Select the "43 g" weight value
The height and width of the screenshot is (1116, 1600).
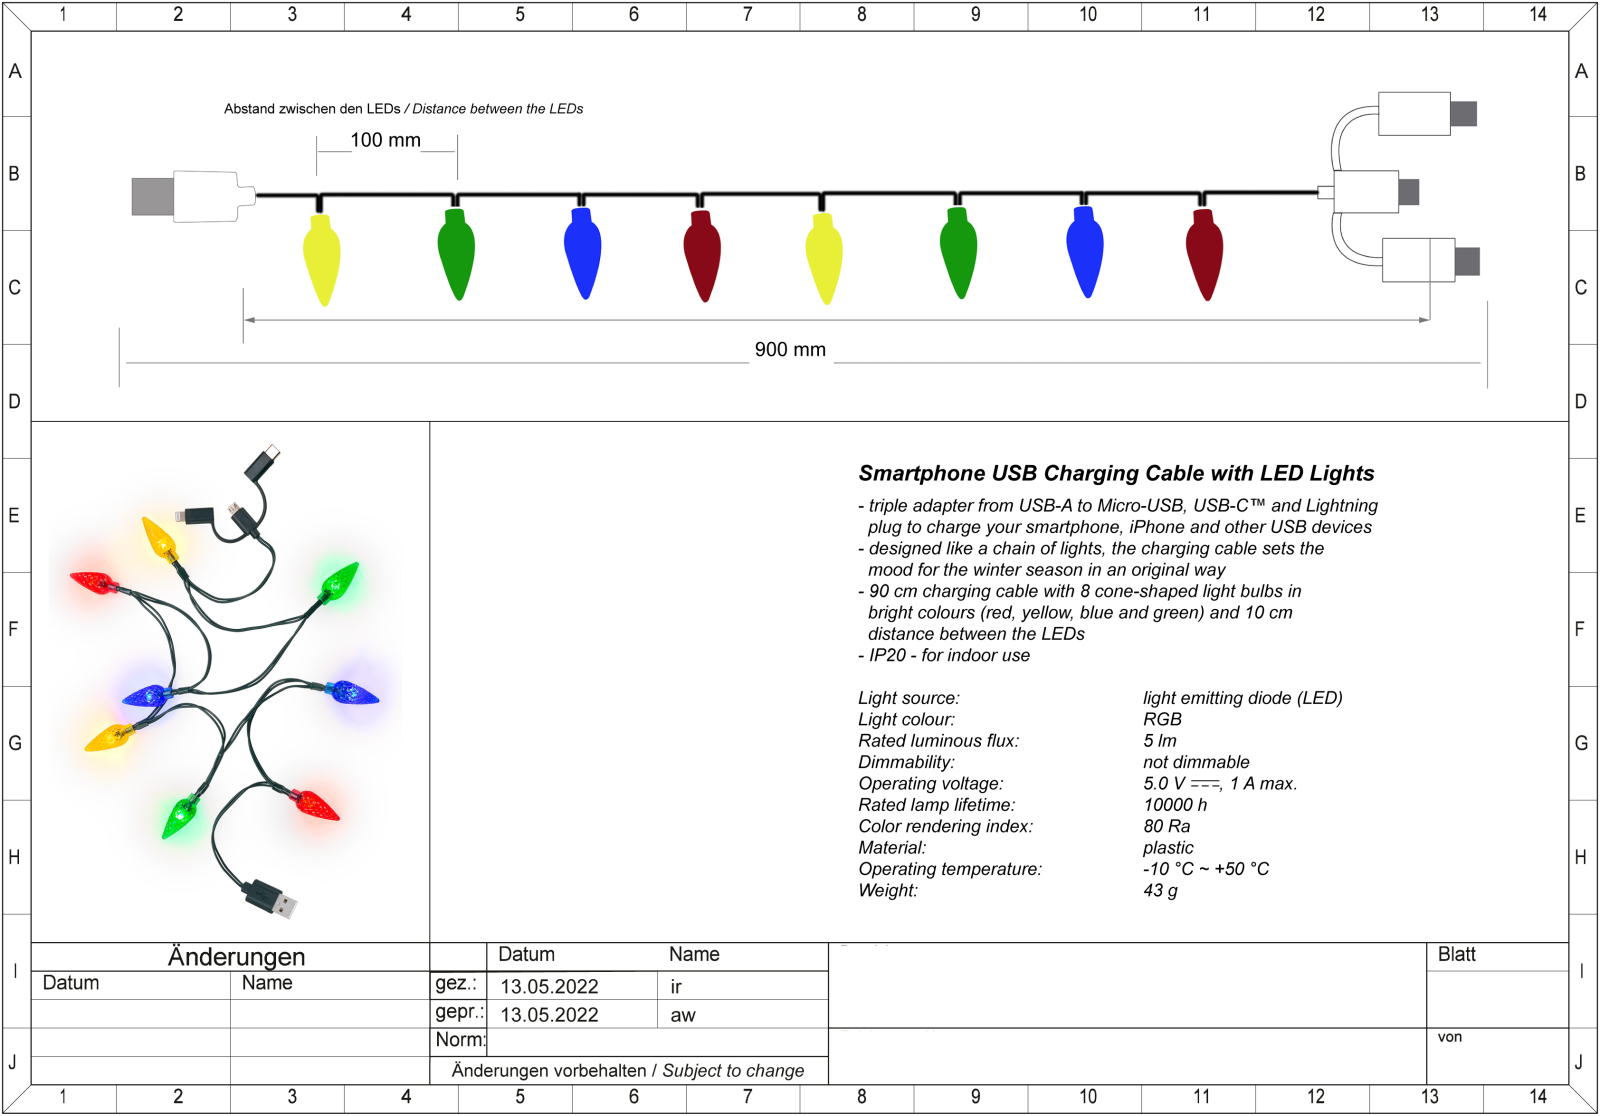pyautogui.click(x=1160, y=891)
